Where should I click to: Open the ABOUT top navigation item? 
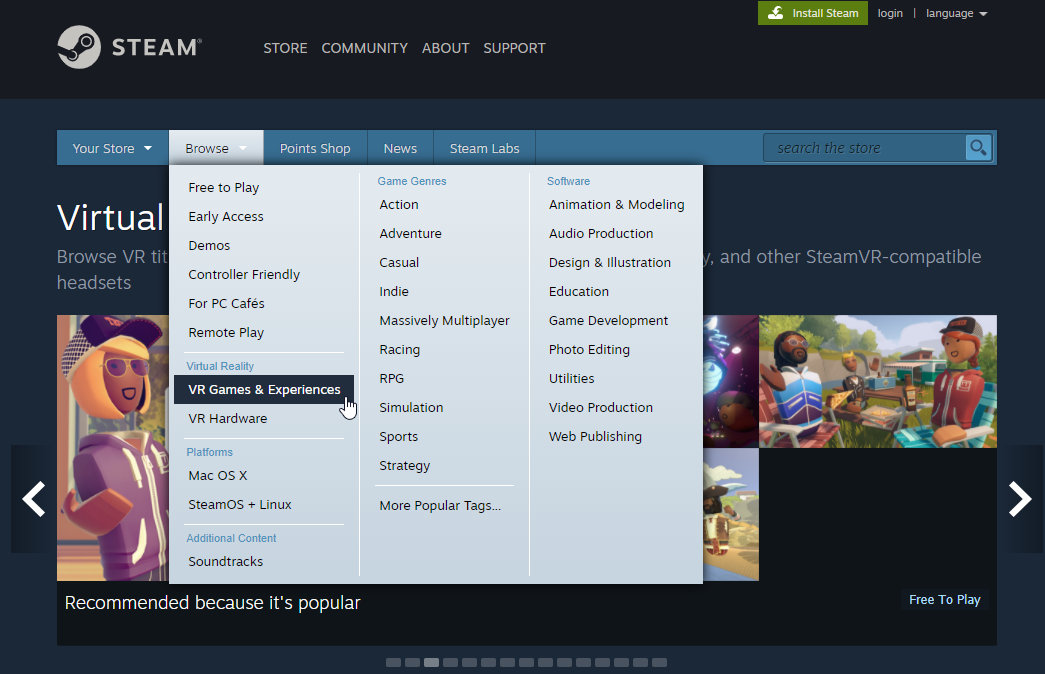click(445, 48)
